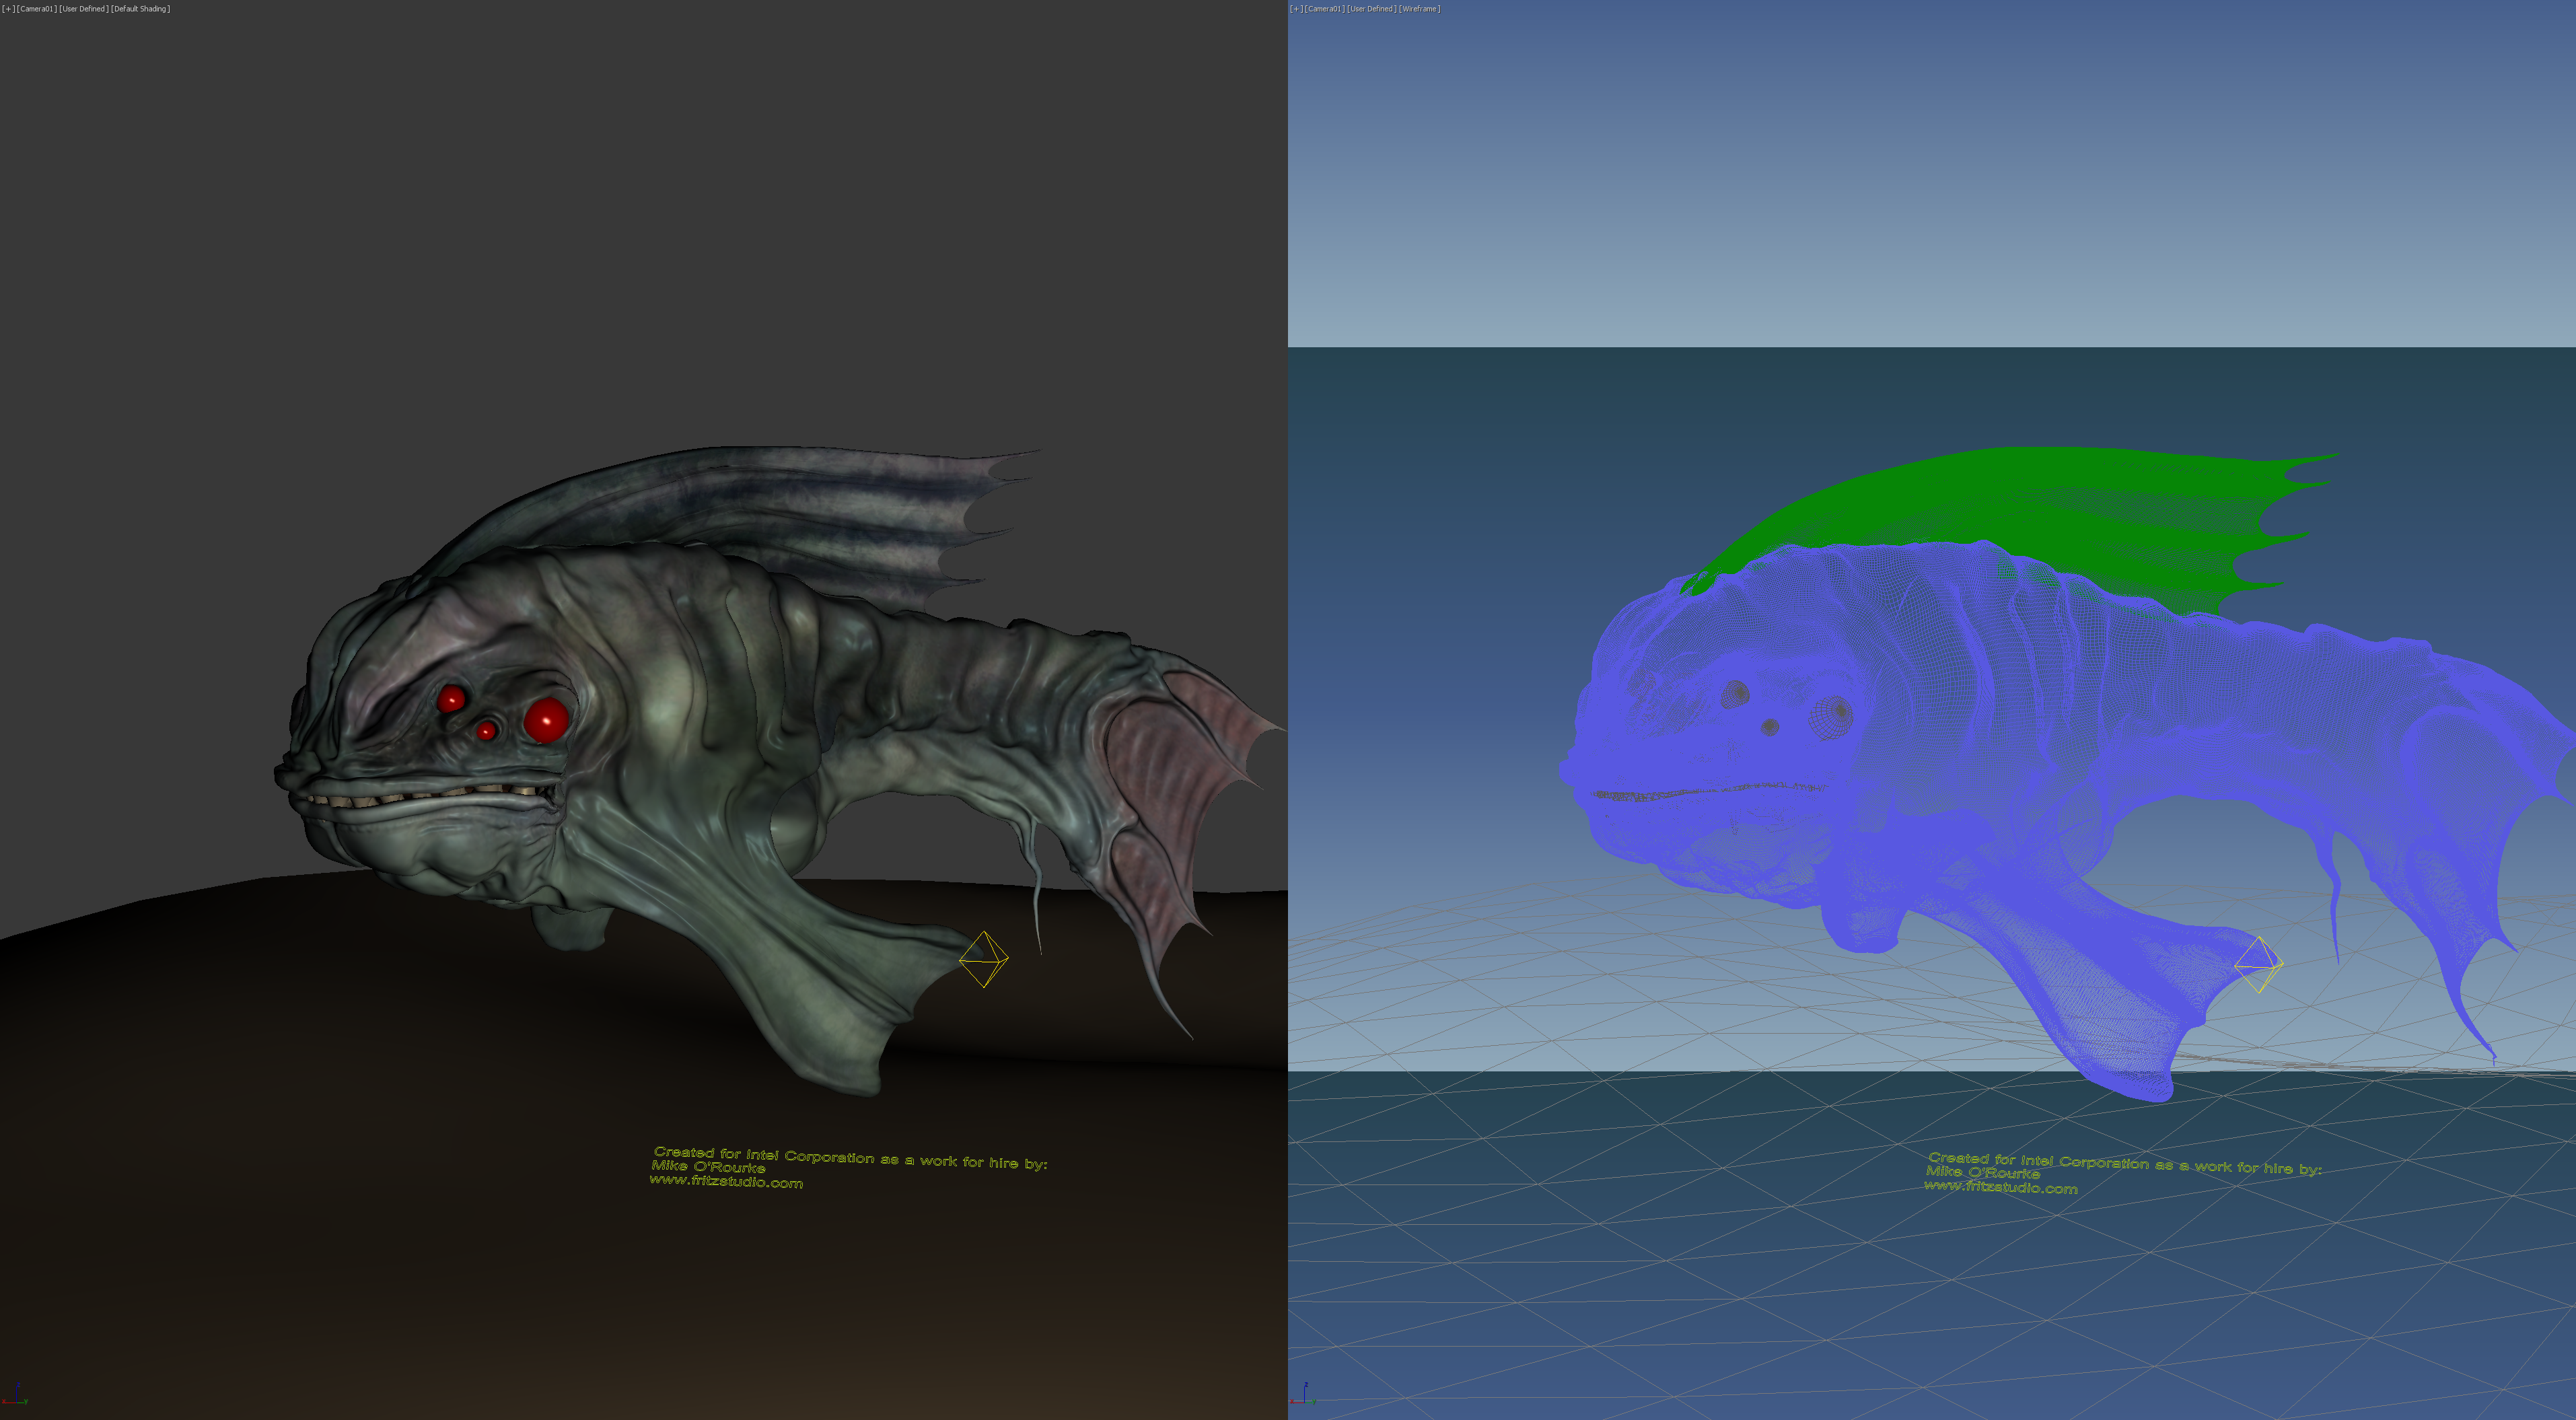Viewport: 2576px width, 1420px height.
Task: Open the Default Shading viewport menu
Action: tap(140, 9)
